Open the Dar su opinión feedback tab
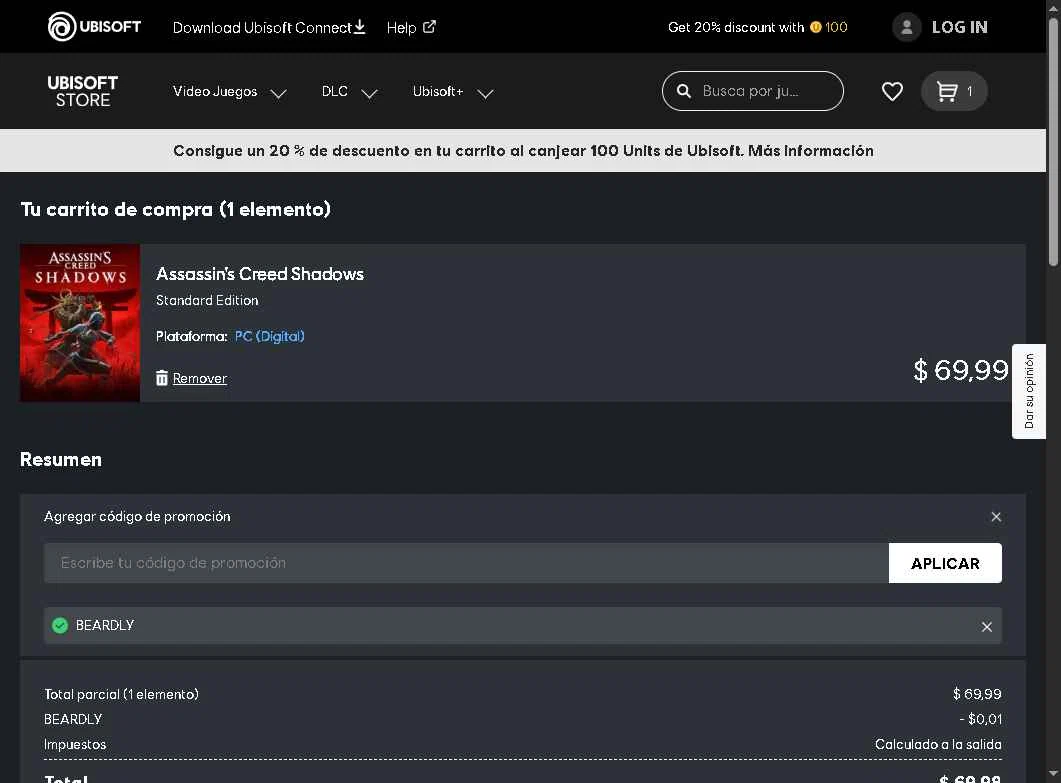The height and width of the screenshot is (783, 1061). tap(1029, 391)
